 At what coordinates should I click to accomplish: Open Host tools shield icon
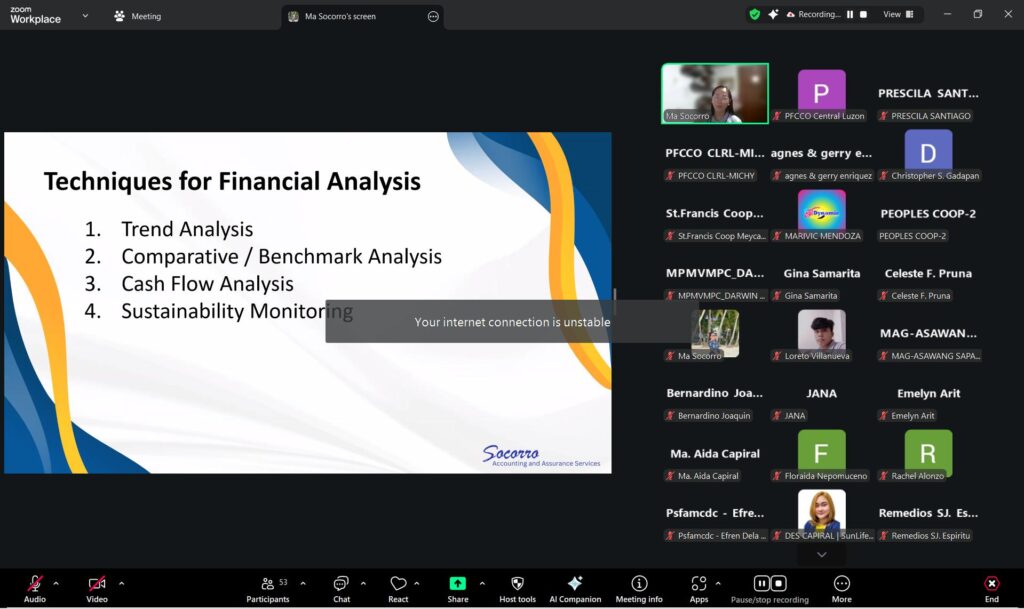517,584
